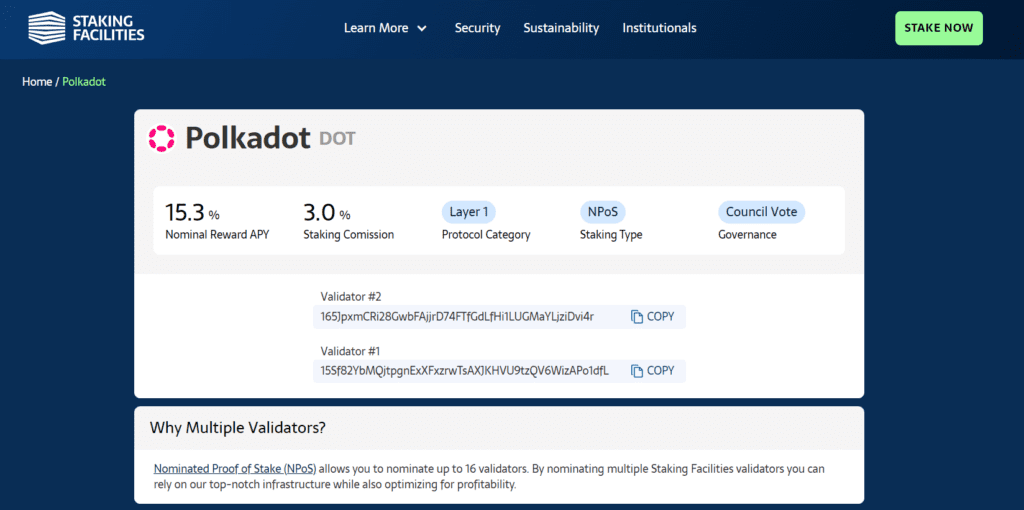Copy the Validator #1 address
1024x510 pixels.
(x=652, y=371)
